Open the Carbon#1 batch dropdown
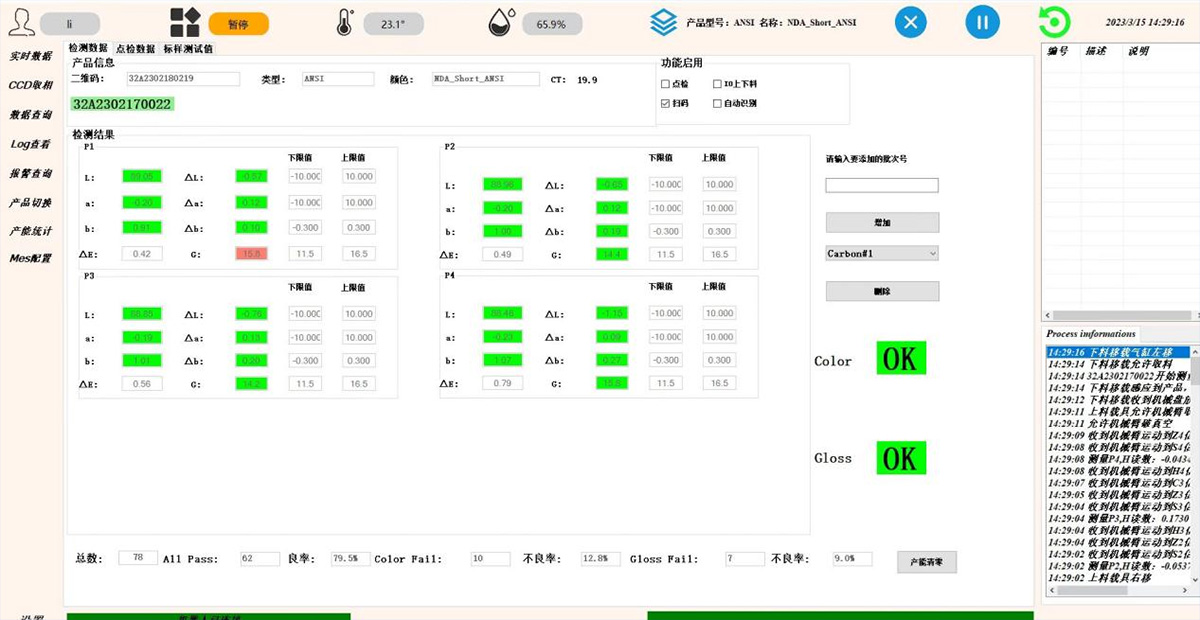The height and width of the screenshot is (620, 1200). 882,254
